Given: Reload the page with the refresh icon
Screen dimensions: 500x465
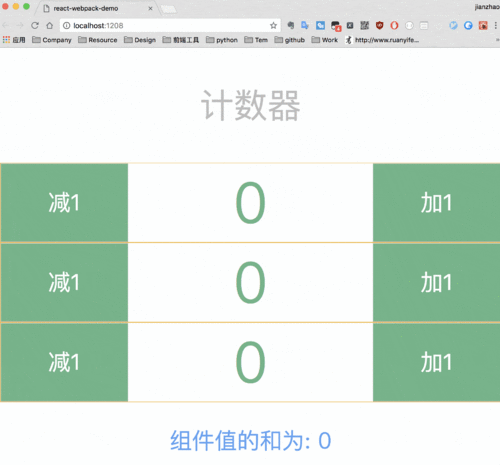Looking at the screenshot, I should [x=35, y=25].
